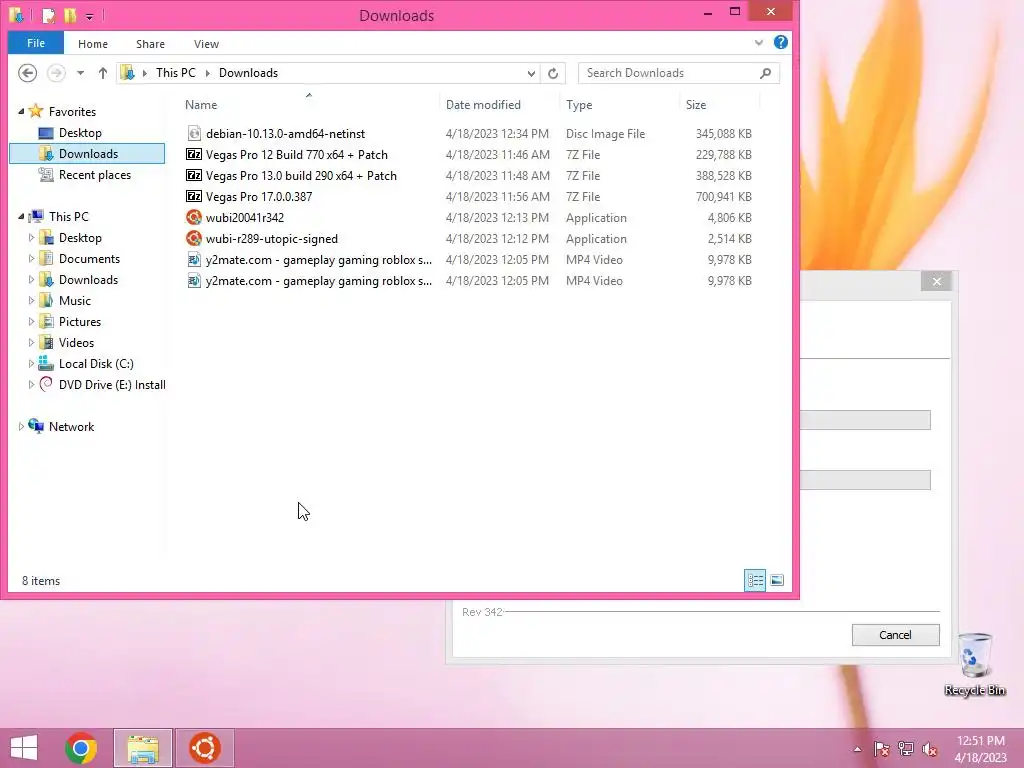Expand the ribbon with the chevron
Viewport: 1024px width, 768px height.
click(x=759, y=42)
